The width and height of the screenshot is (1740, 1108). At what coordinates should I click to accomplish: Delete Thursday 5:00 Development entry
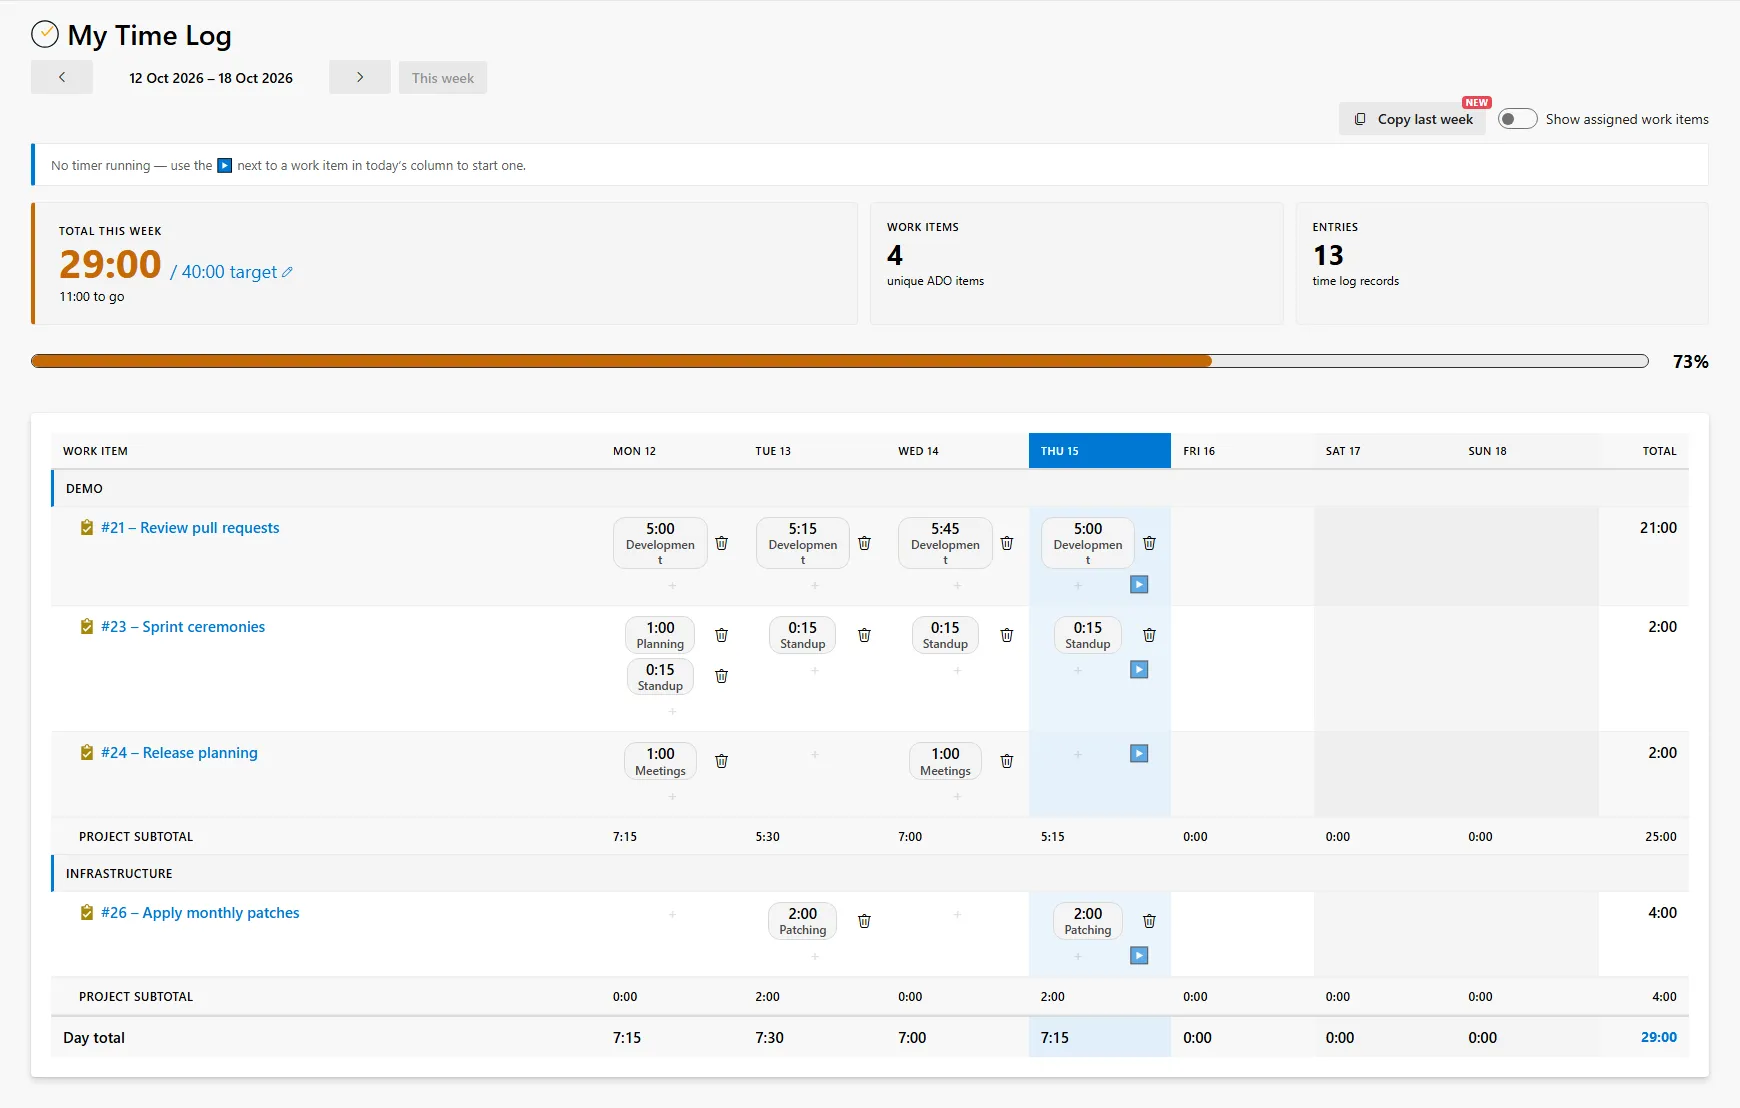1149,543
